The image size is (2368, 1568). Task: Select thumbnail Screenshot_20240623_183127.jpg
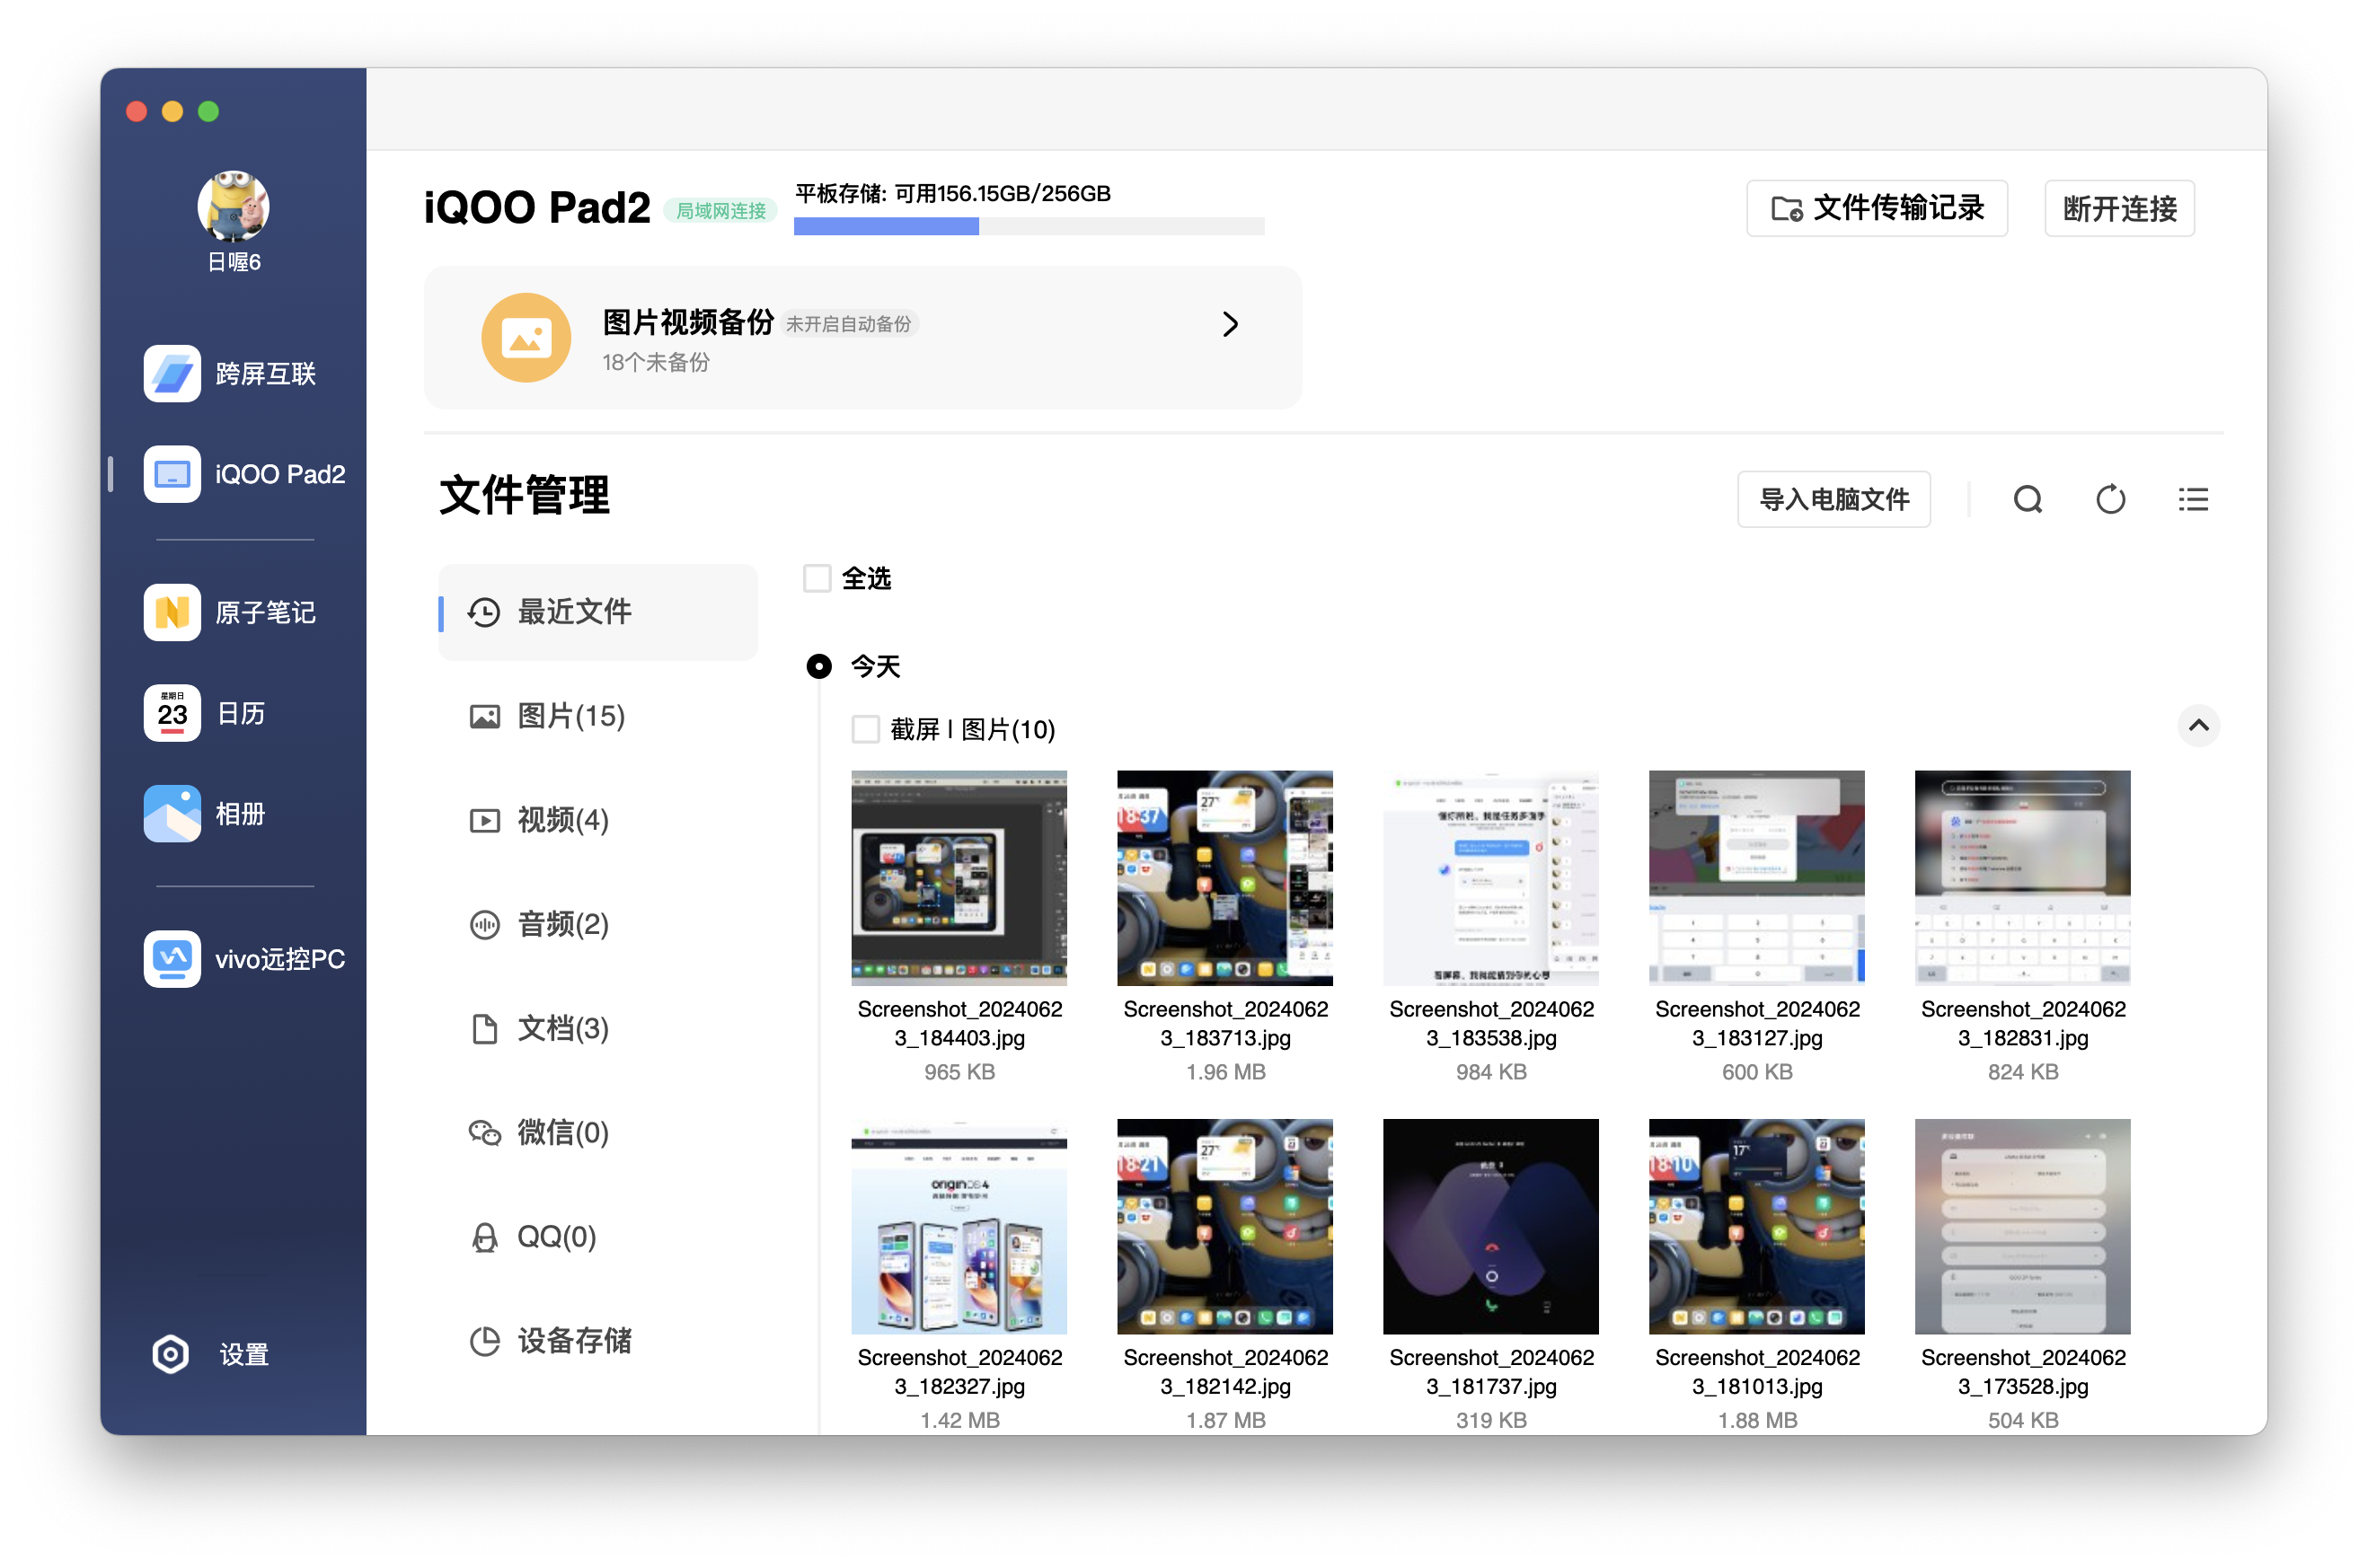[1757, 877]
